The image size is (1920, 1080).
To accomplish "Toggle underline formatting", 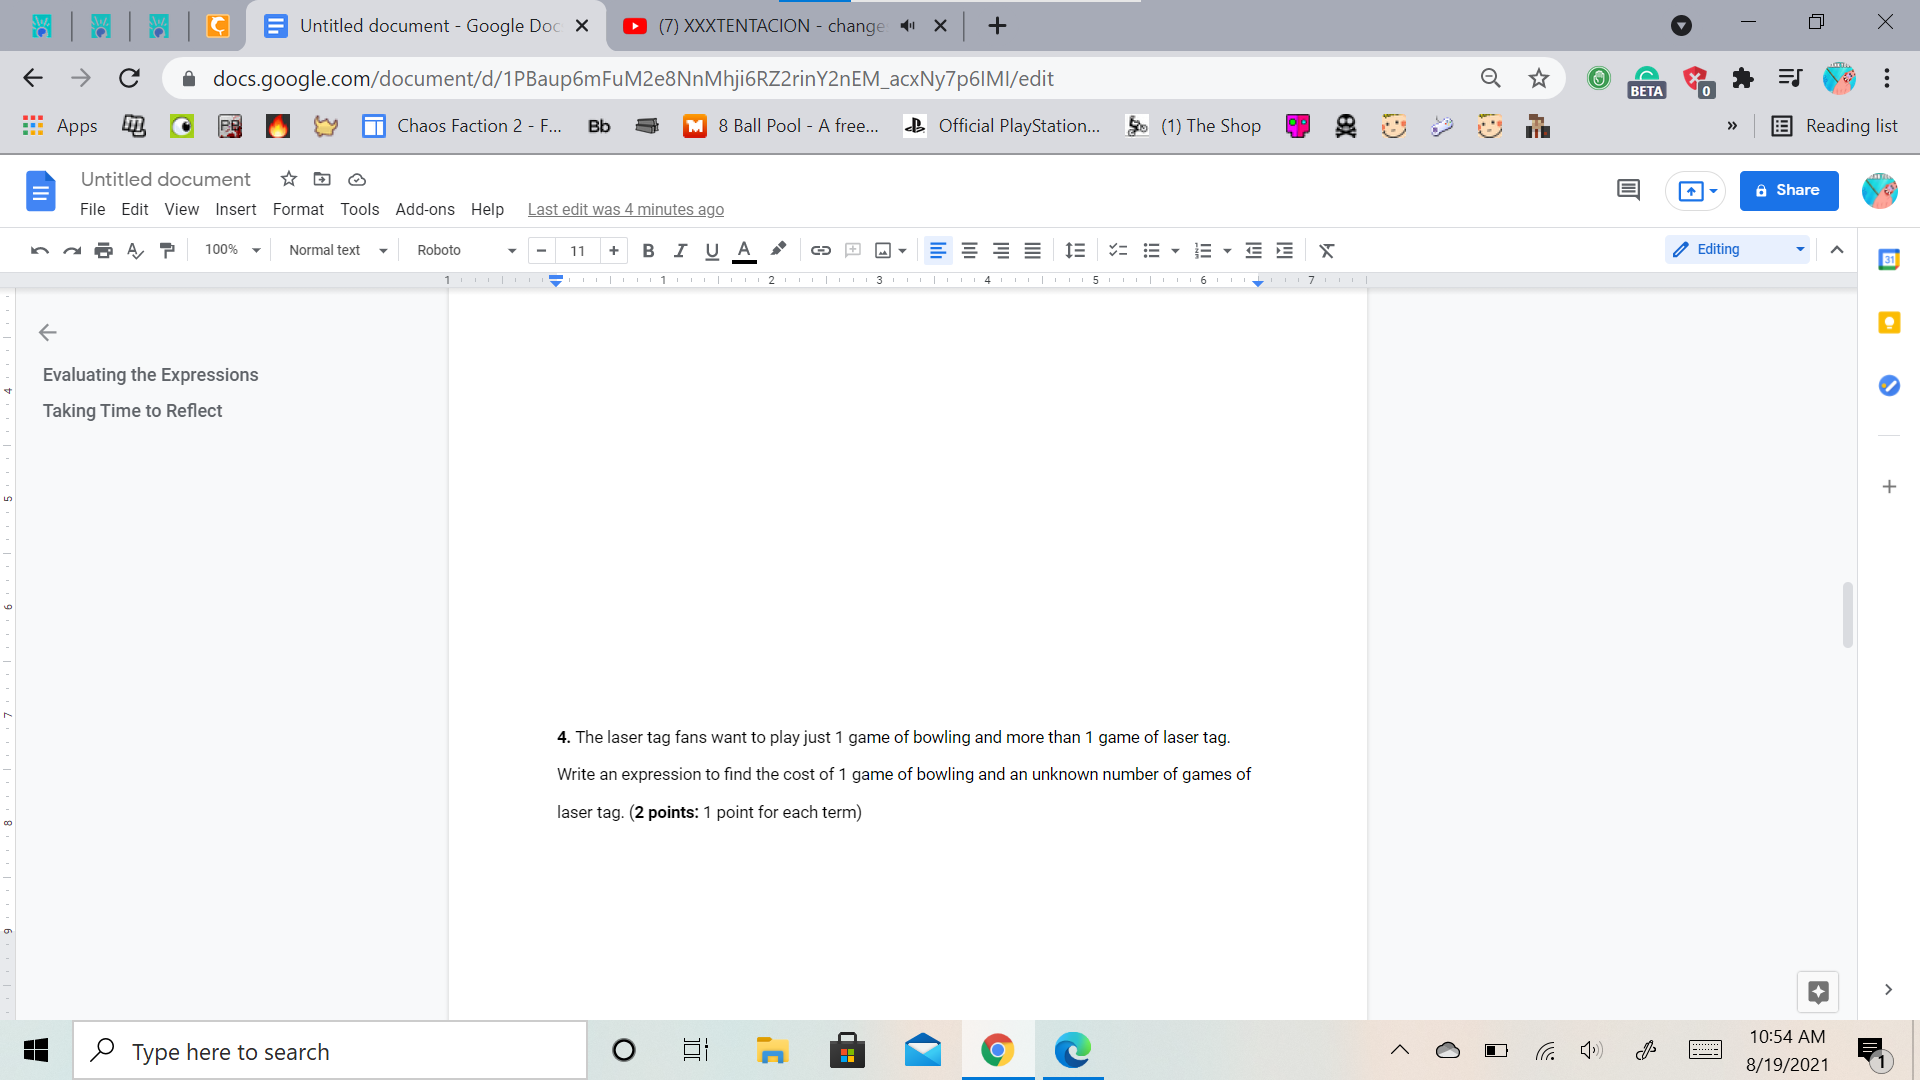I will pos(712,250).
